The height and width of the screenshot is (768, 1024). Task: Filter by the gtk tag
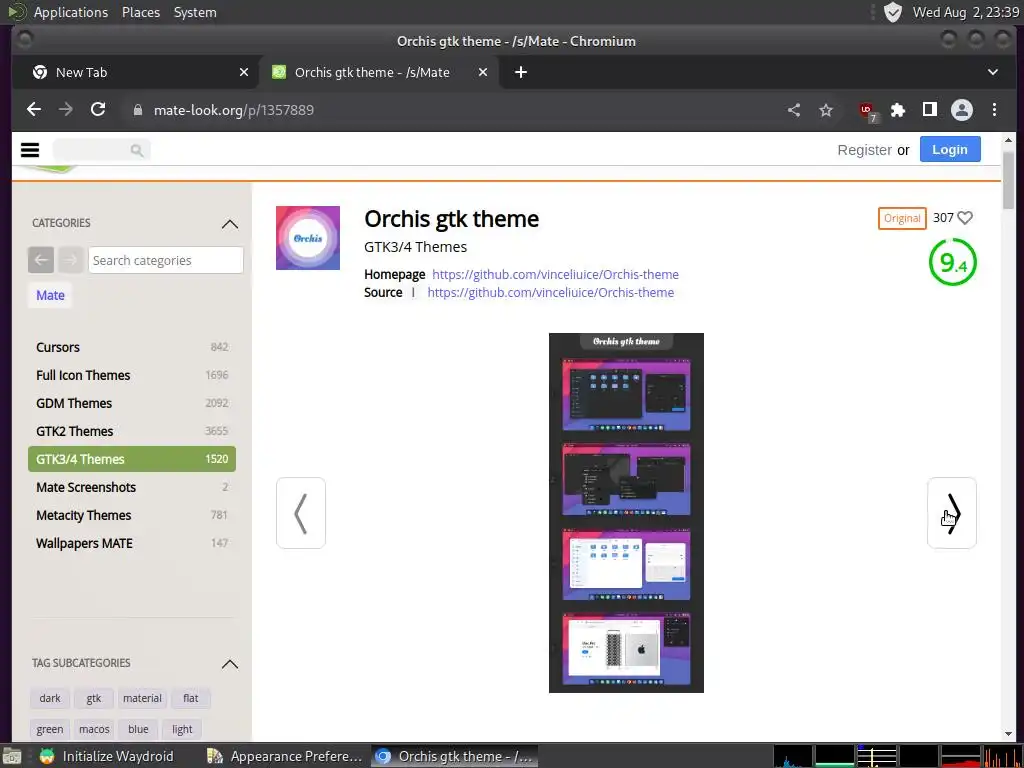pos(93,698)
